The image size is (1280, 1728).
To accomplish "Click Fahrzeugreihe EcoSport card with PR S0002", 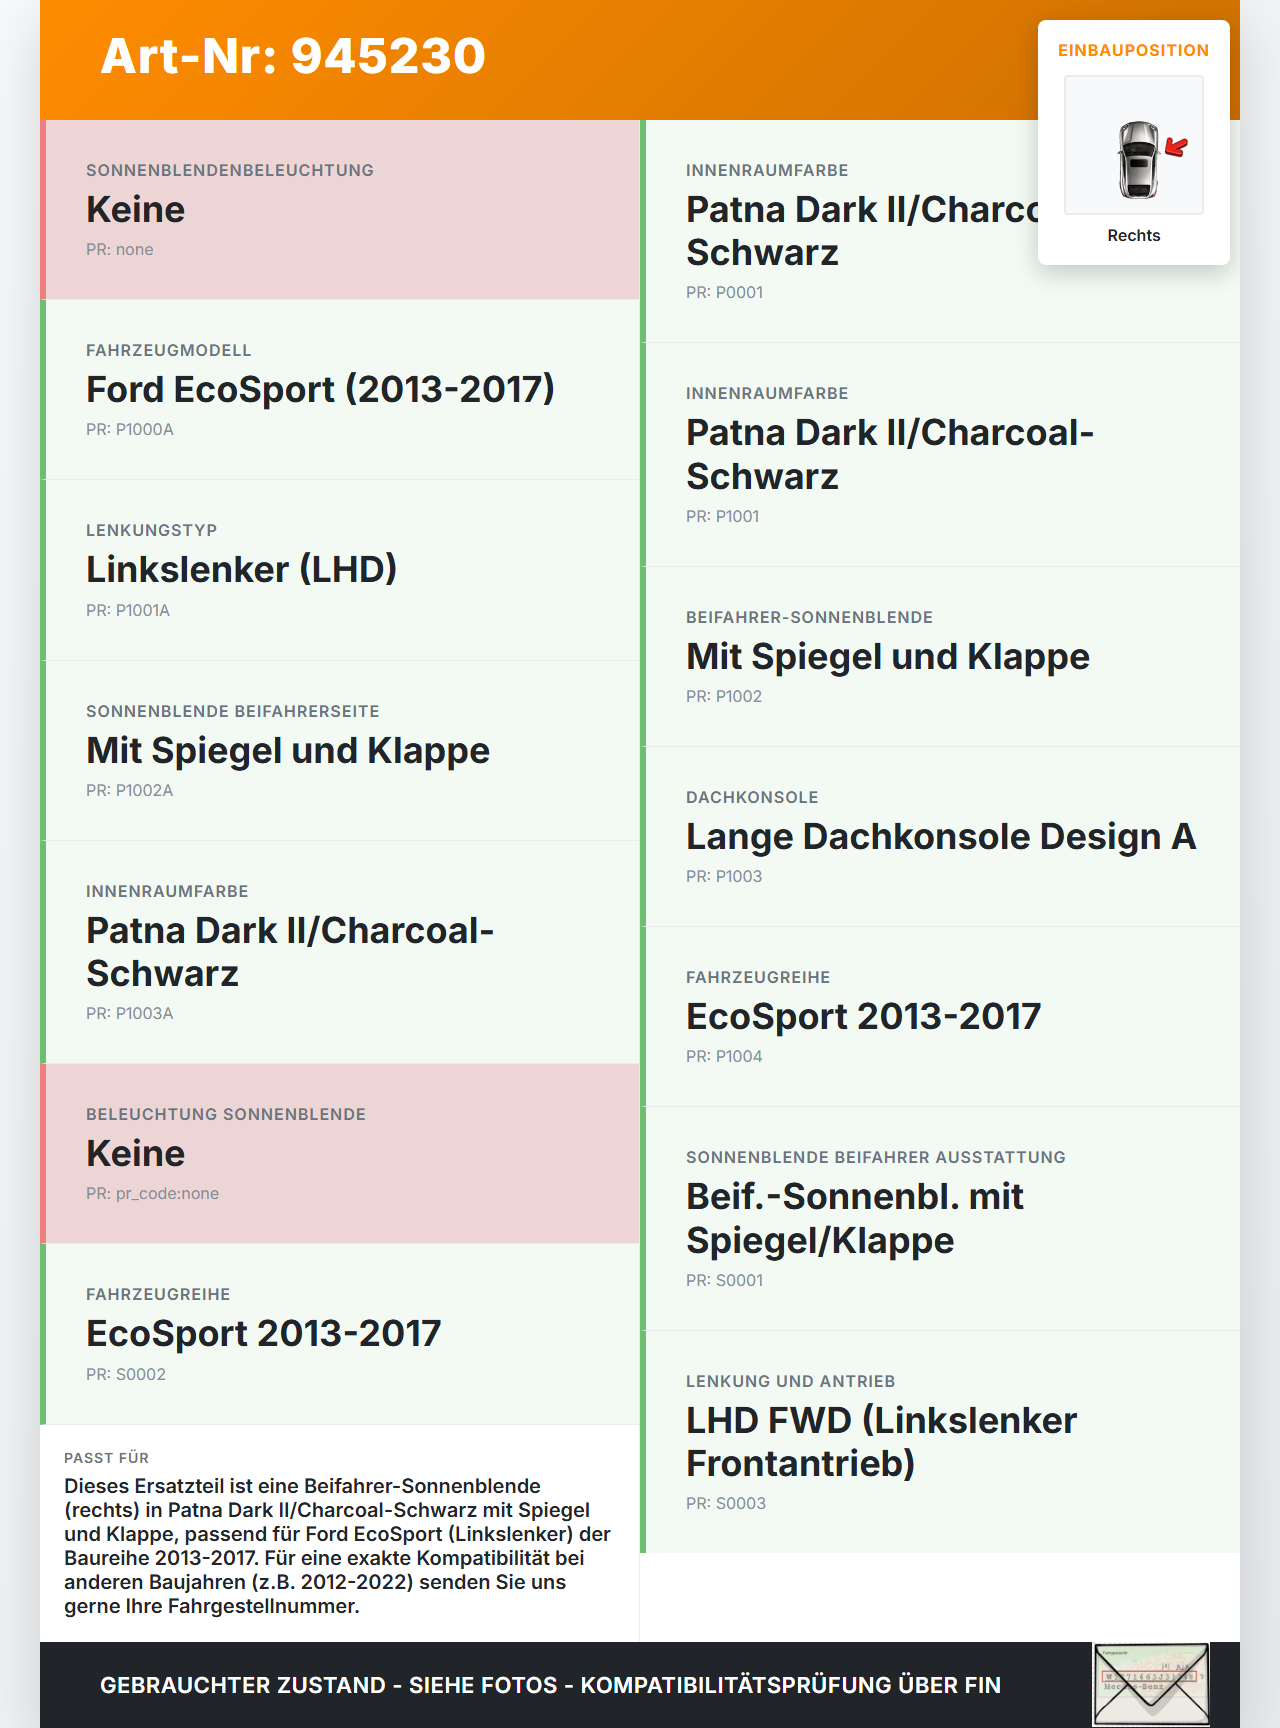I will coord(340,1334).
